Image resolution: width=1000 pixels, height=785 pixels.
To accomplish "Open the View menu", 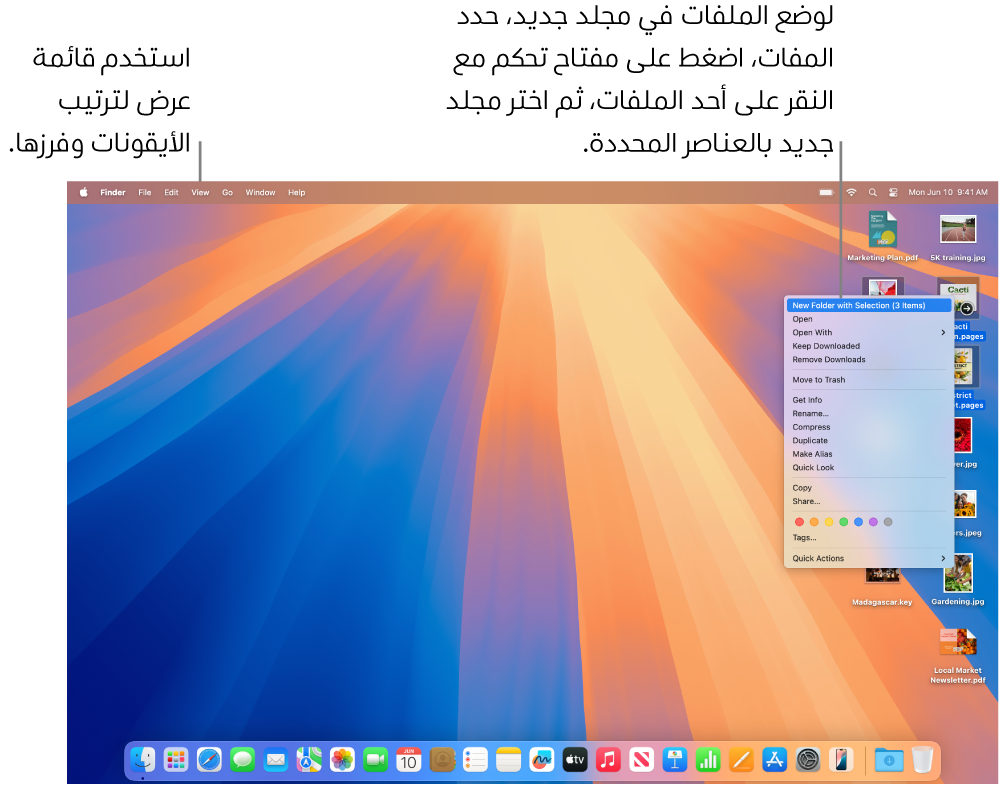I will pyautogui.click(x=200, y=192).
